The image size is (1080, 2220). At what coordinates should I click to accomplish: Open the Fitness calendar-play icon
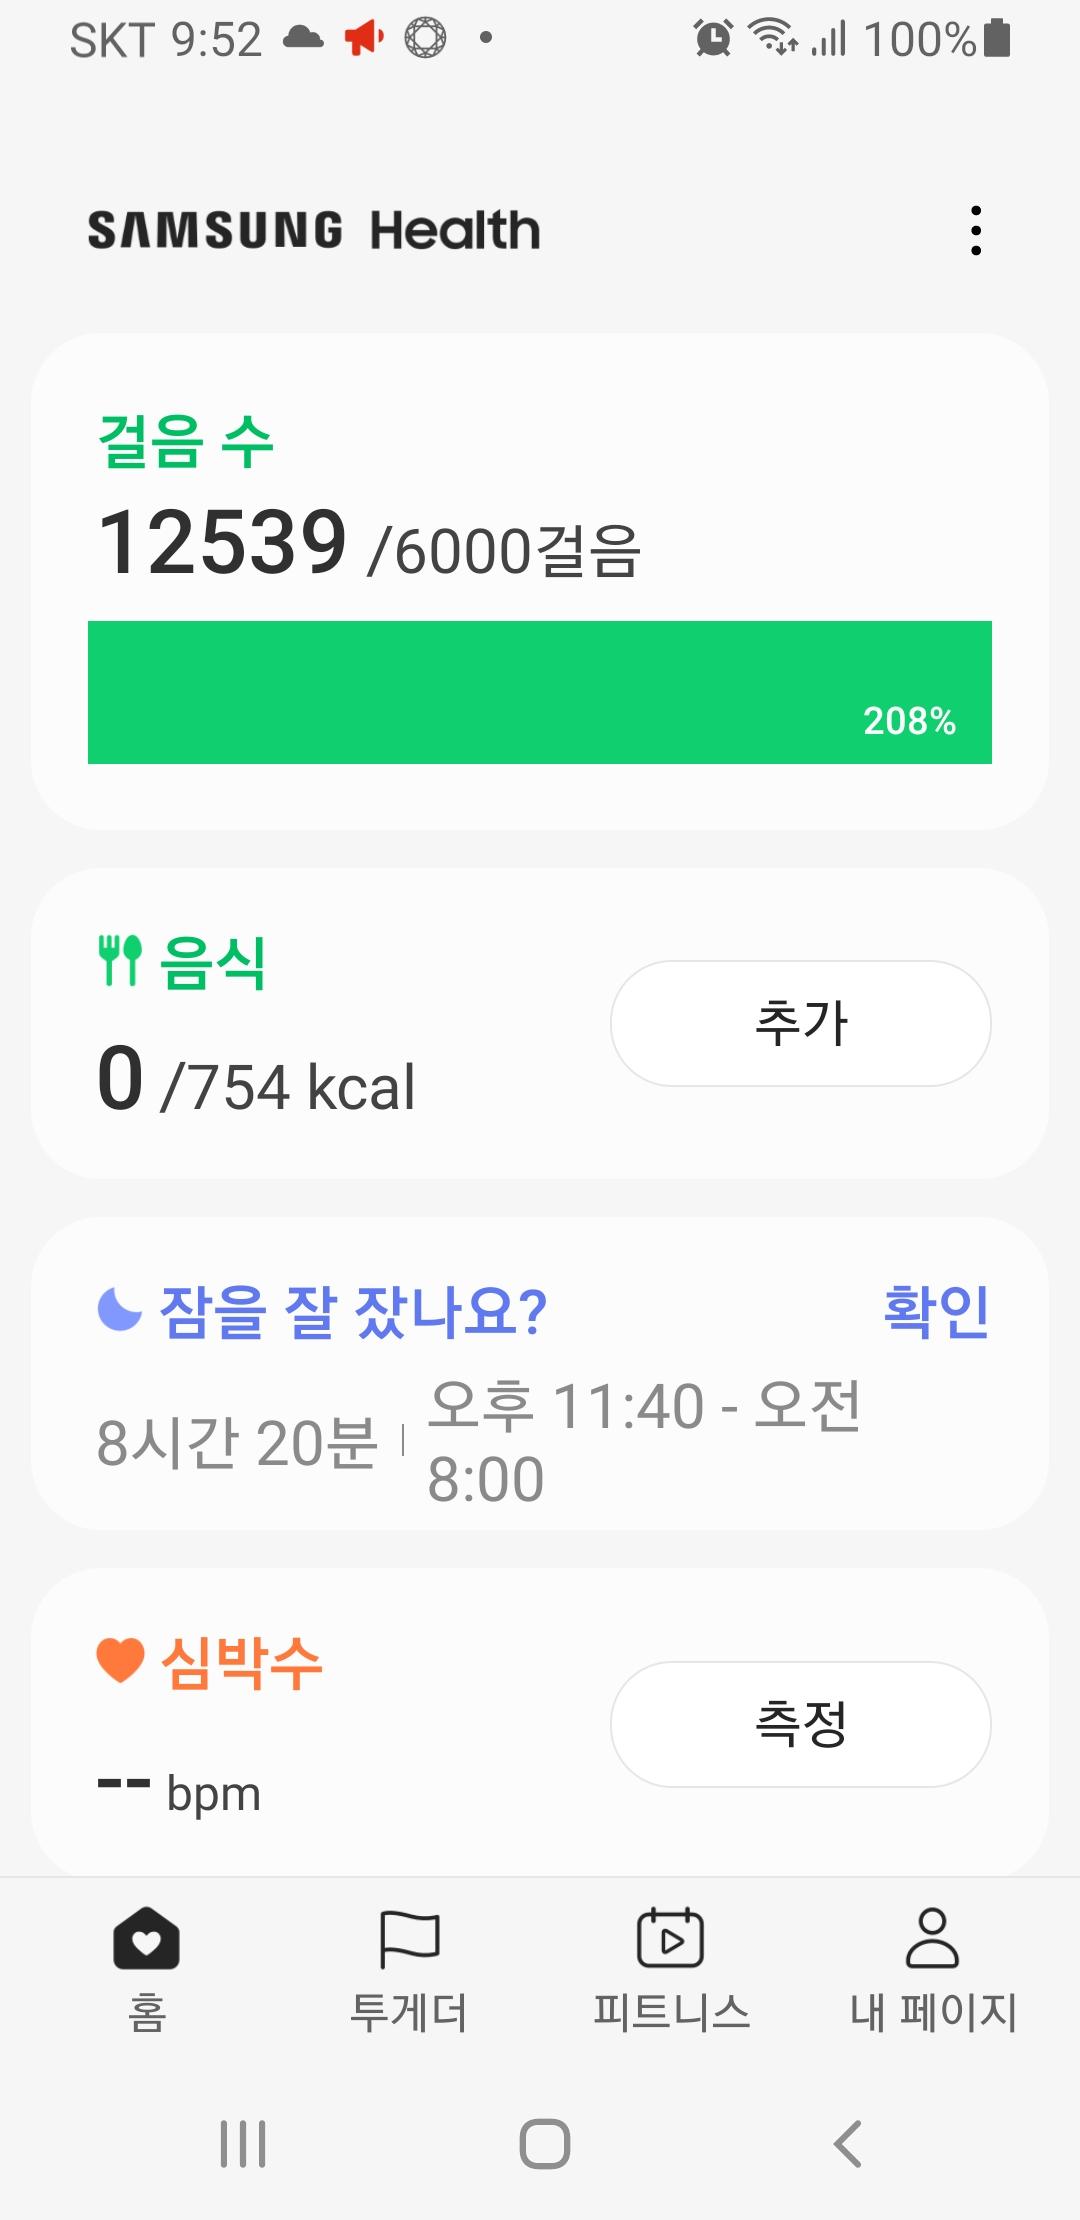[x=671, y=1938]
